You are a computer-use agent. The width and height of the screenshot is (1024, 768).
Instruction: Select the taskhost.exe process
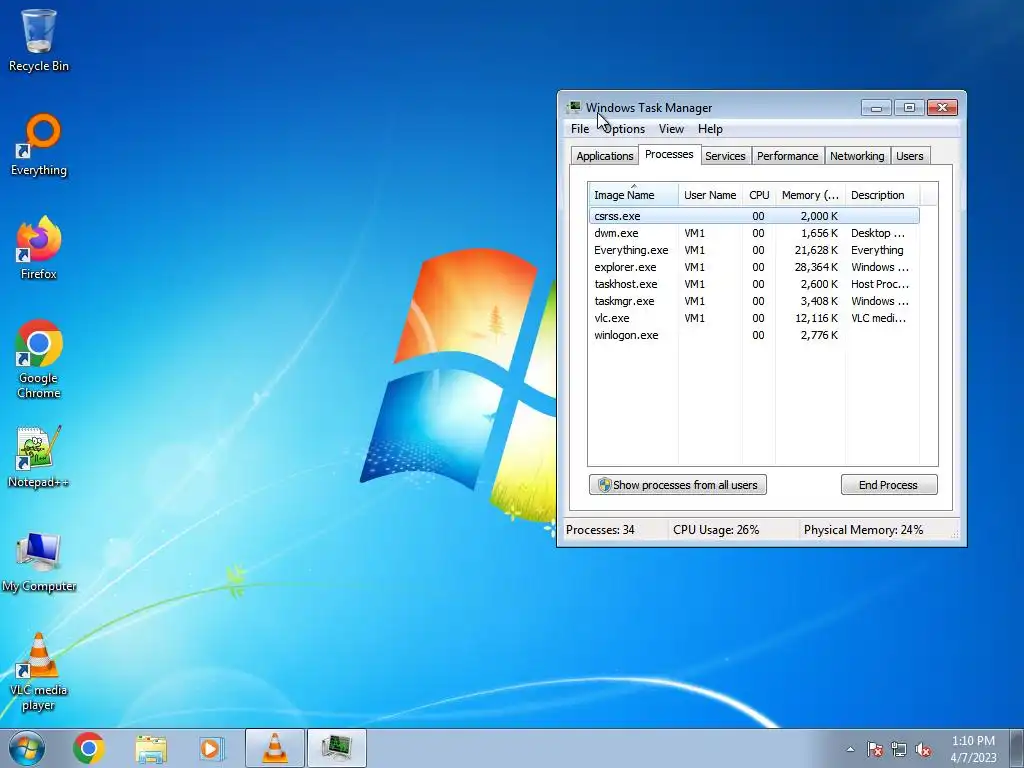click(x=754, y=283)
